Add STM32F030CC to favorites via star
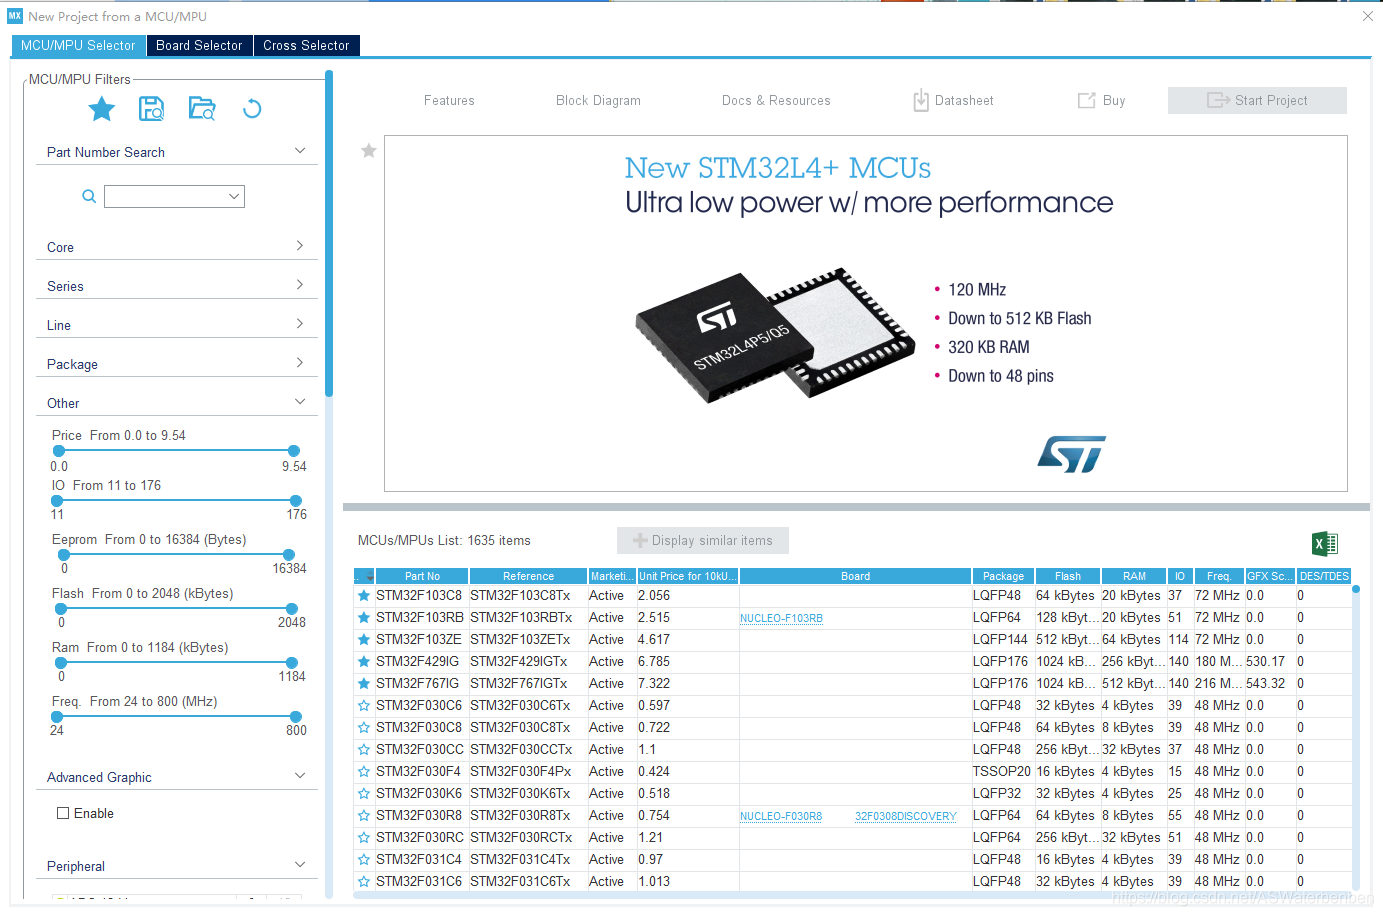 [364, 750]
